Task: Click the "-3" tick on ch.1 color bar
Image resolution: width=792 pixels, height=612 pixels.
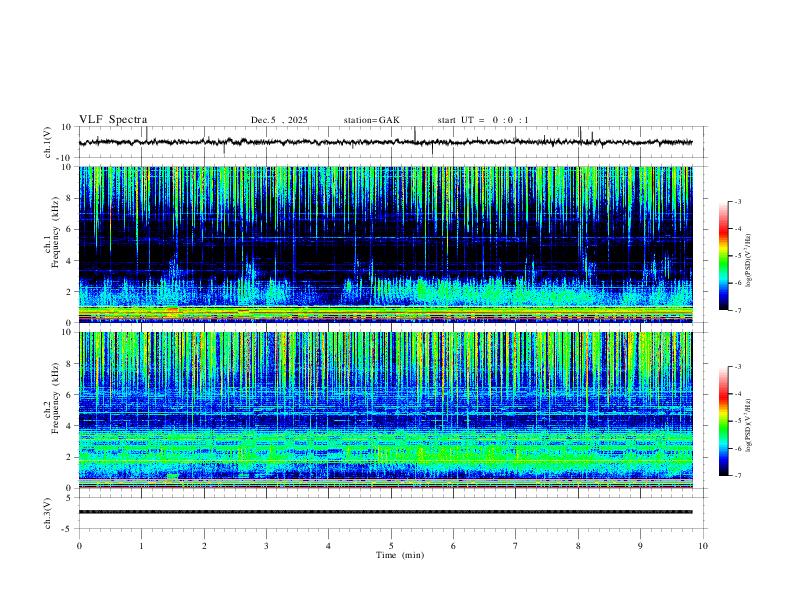Action: (x=738, y=201)
